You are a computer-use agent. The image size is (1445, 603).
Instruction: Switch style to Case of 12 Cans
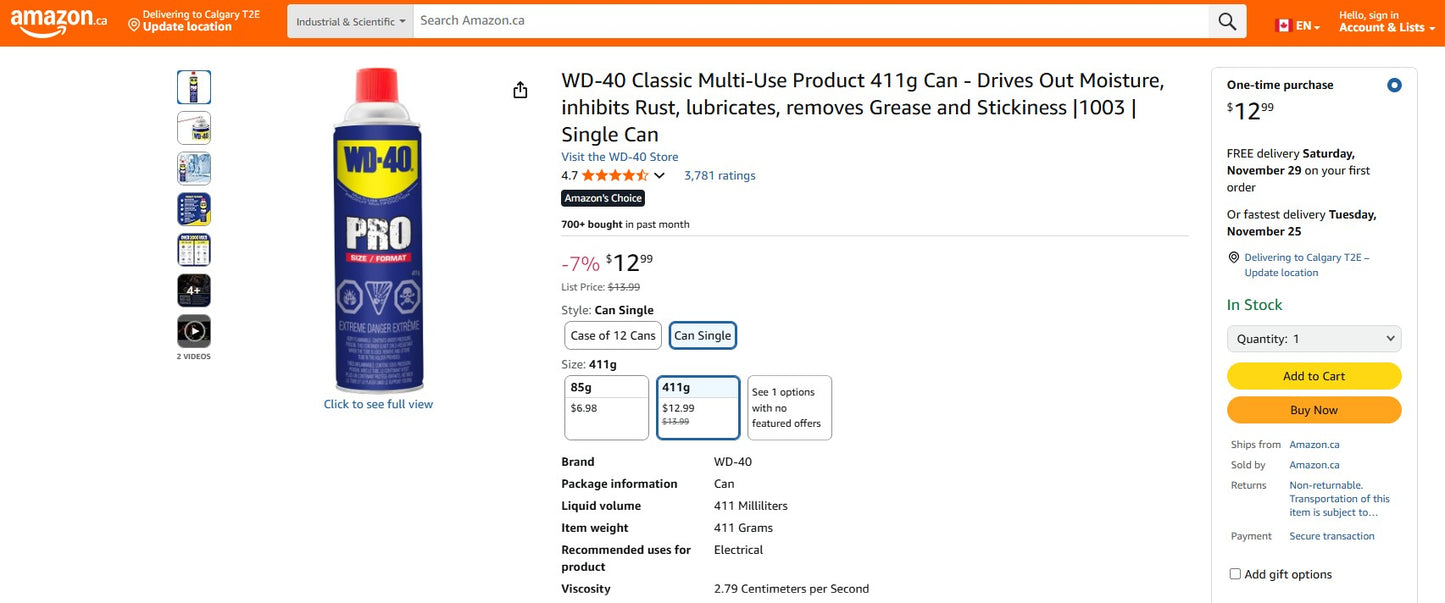[x=612, y=335]
